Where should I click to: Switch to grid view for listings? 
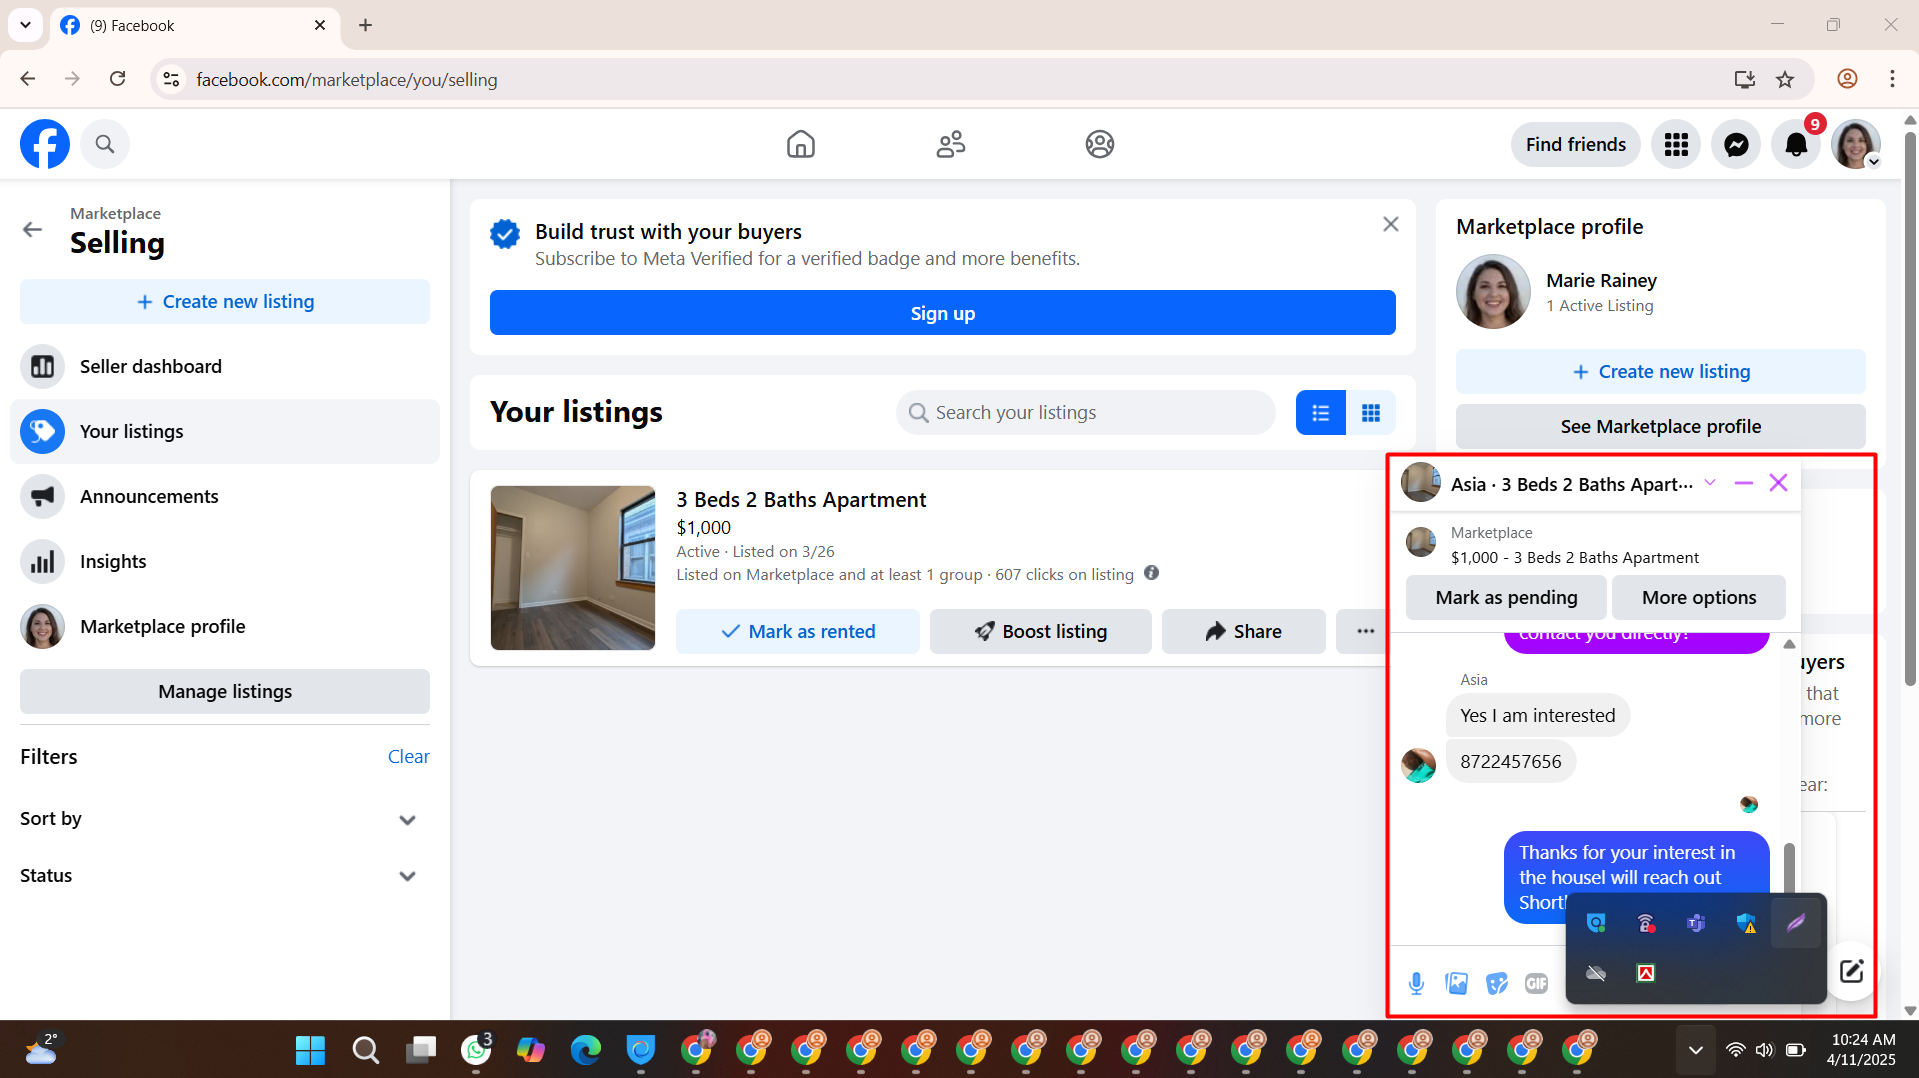[1371, 413]
